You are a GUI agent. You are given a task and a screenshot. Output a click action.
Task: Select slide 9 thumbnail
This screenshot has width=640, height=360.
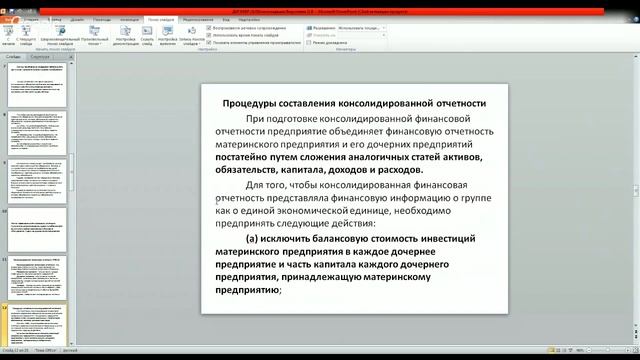pyautogui.click(x=37, y=182)
